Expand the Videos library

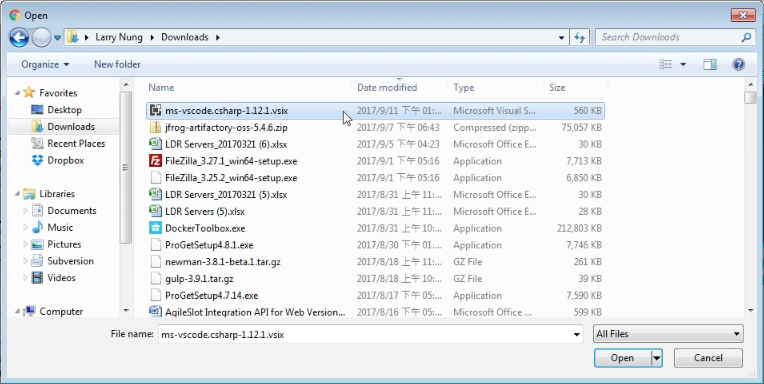click(25, 278)
